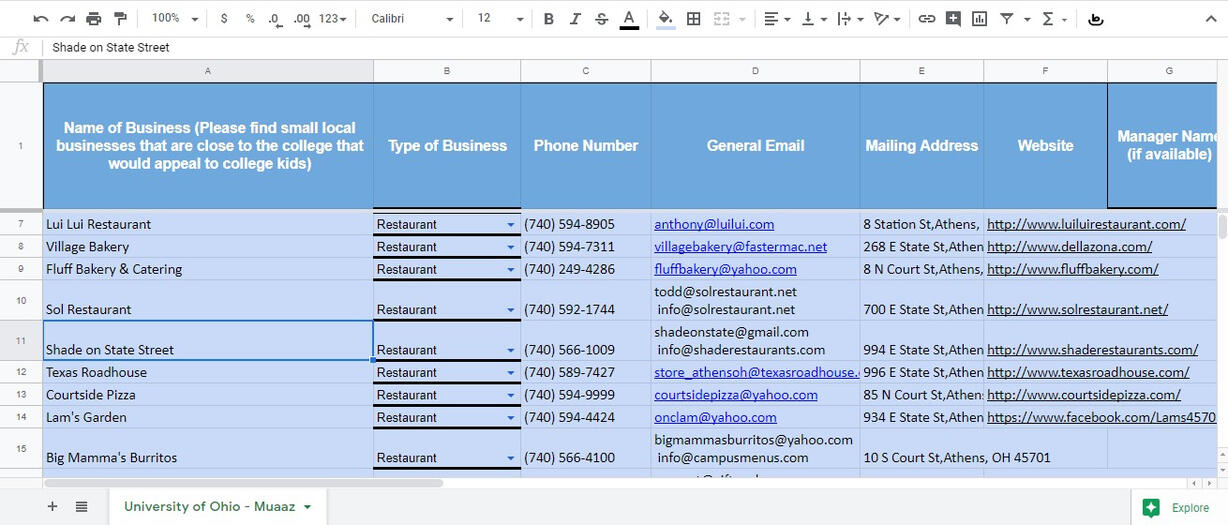Open the Calibri font dropdown
Image resolution: width=1228 pixels, height=525 pixels.
click(412, 18)
